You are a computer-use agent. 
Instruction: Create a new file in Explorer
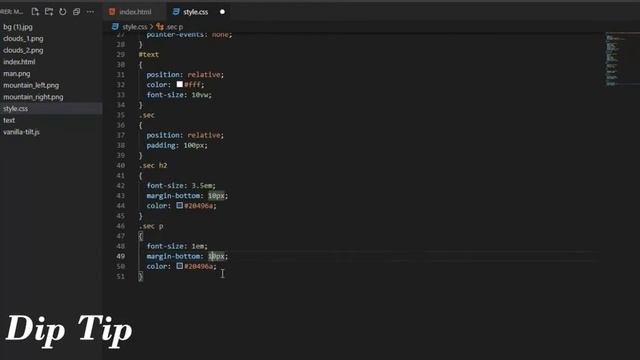(35, 12)
